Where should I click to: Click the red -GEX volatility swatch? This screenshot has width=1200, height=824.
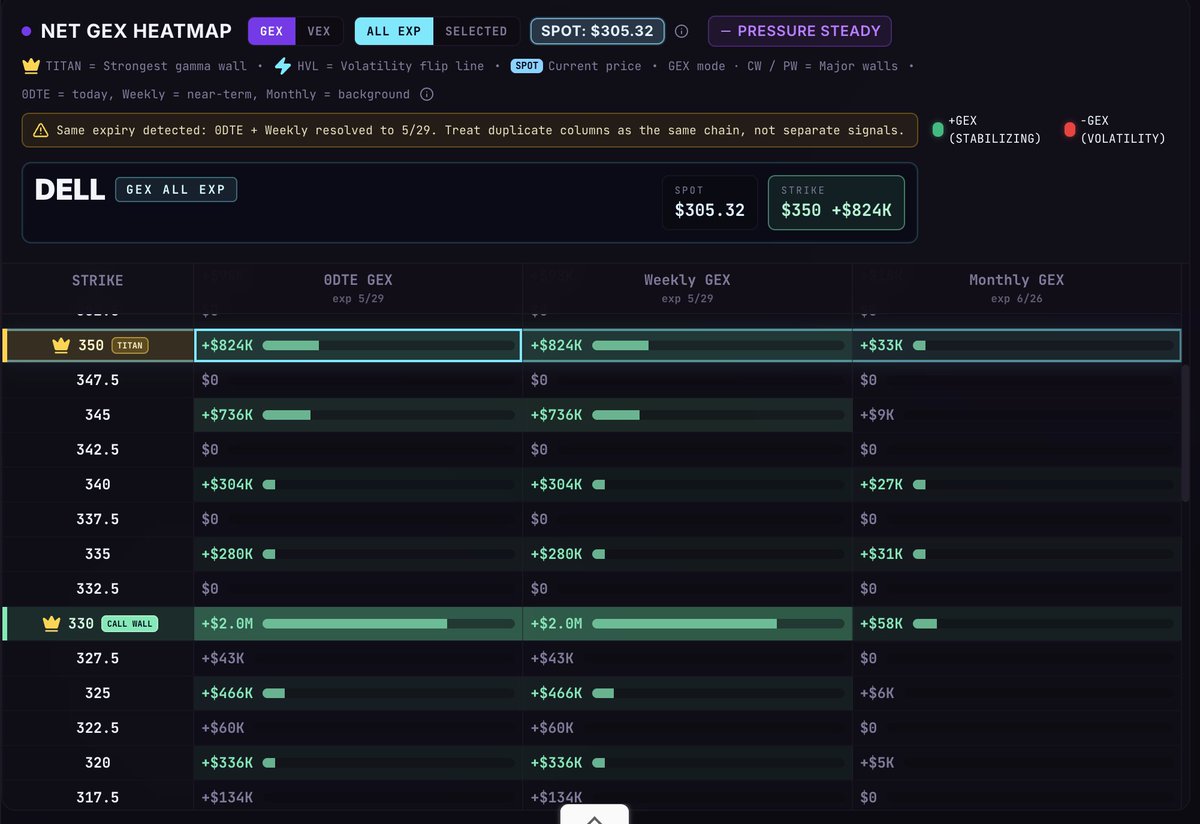click(1070, 129)
